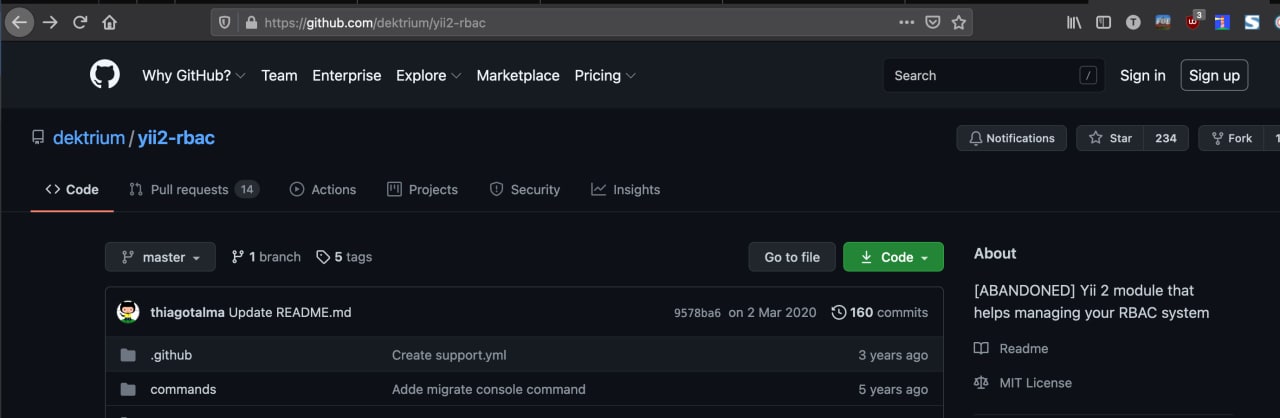Image resolution: width=1280 pixels, height=418 pixels.
Task: Select the Code repository tab
Action: click(72, 189)
